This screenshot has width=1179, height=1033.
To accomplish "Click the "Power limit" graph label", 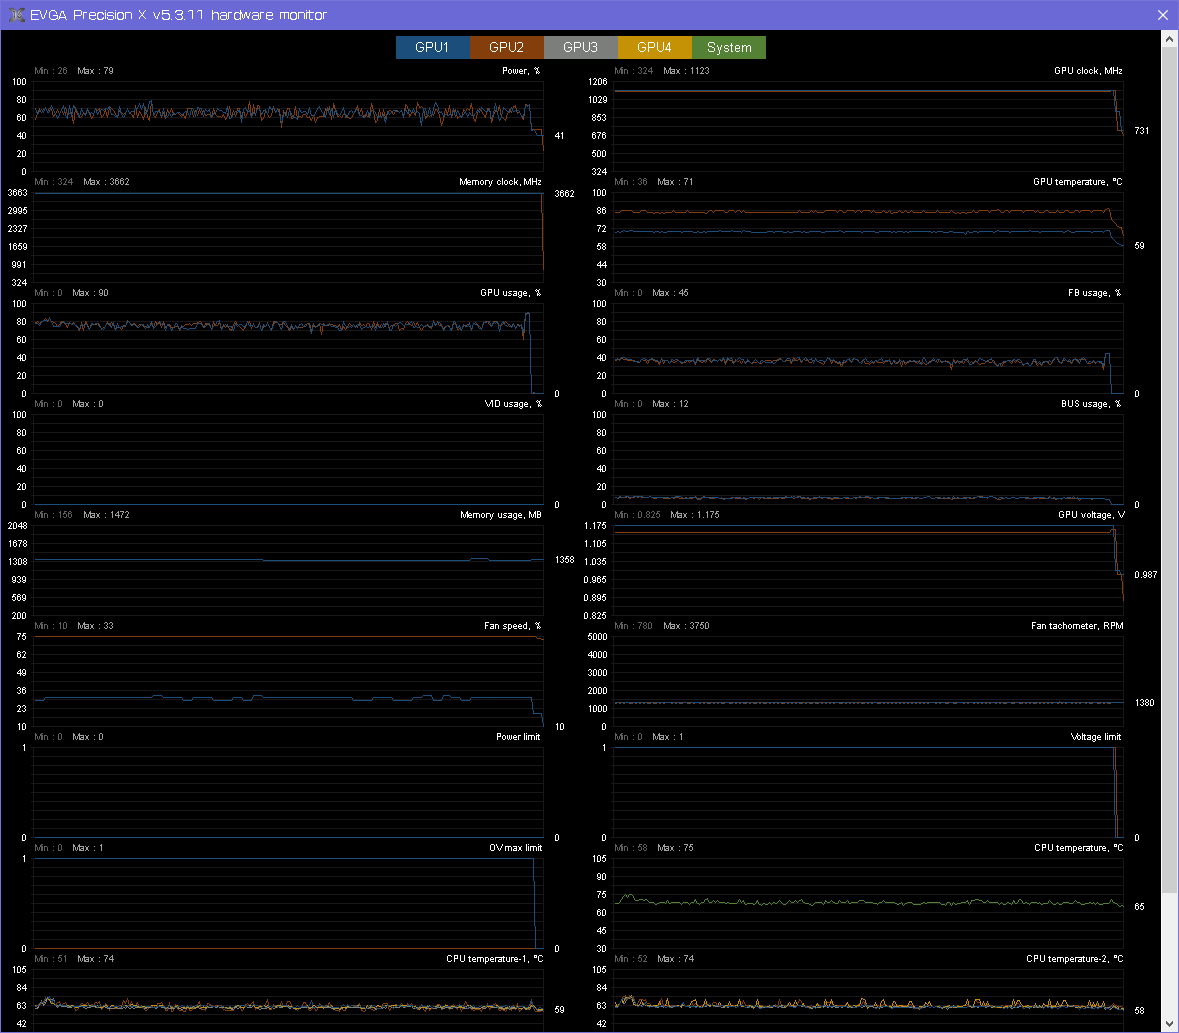I will [518, 737].
